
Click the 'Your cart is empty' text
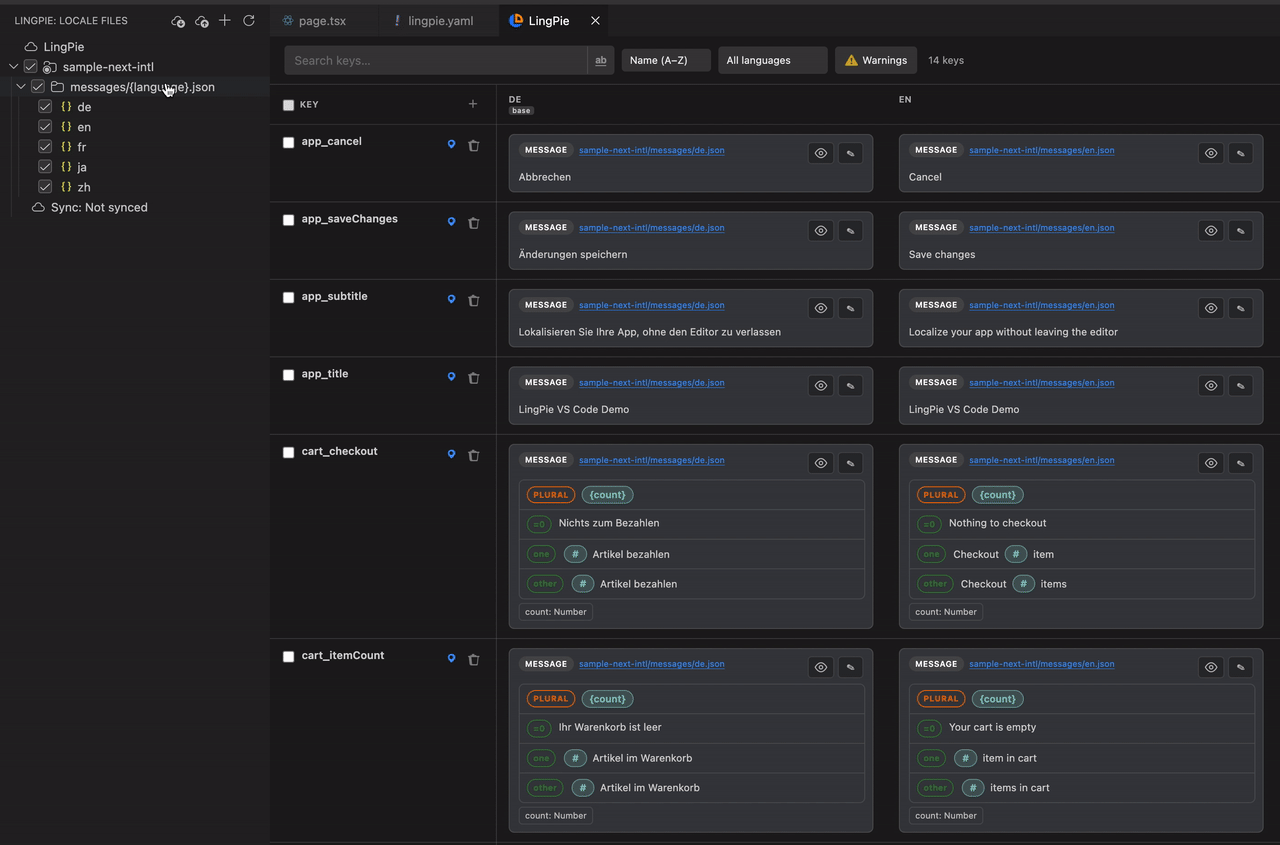click(992, 727)
